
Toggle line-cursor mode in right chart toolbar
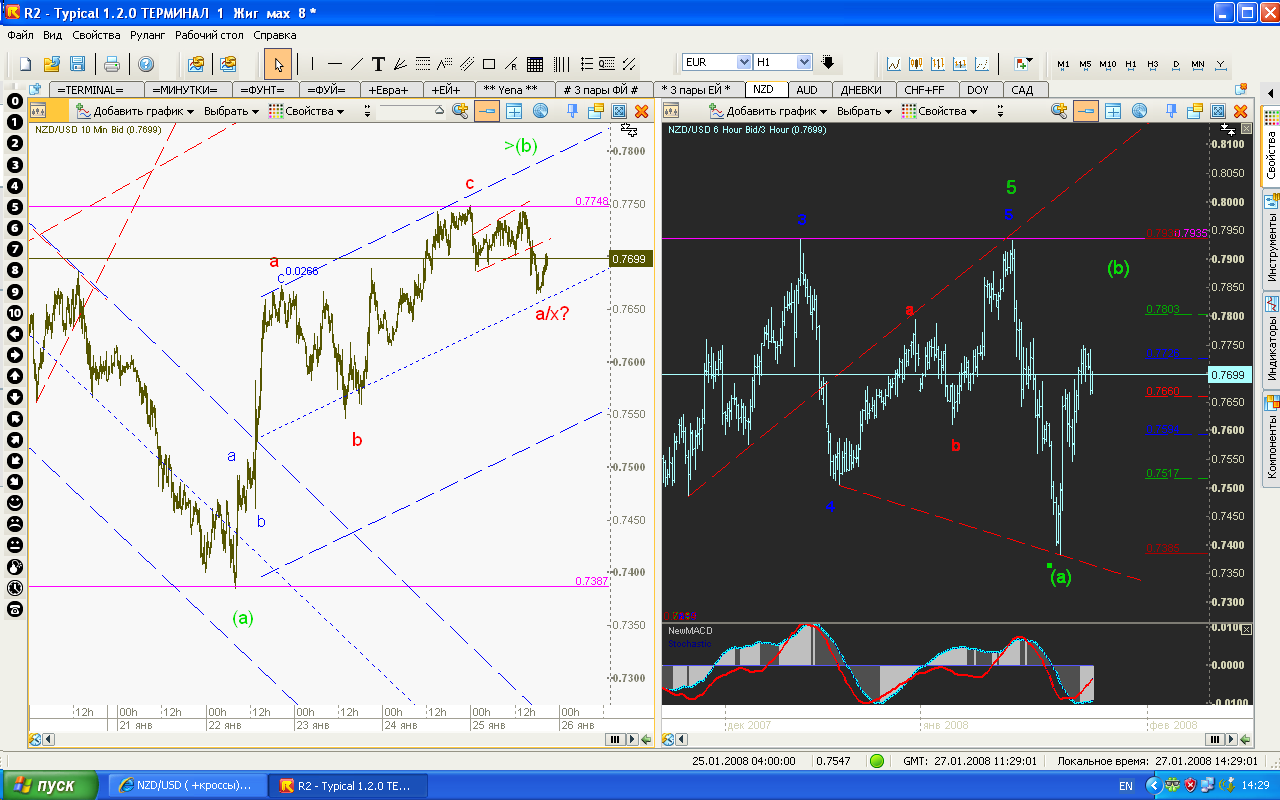tap(1086, 111)
